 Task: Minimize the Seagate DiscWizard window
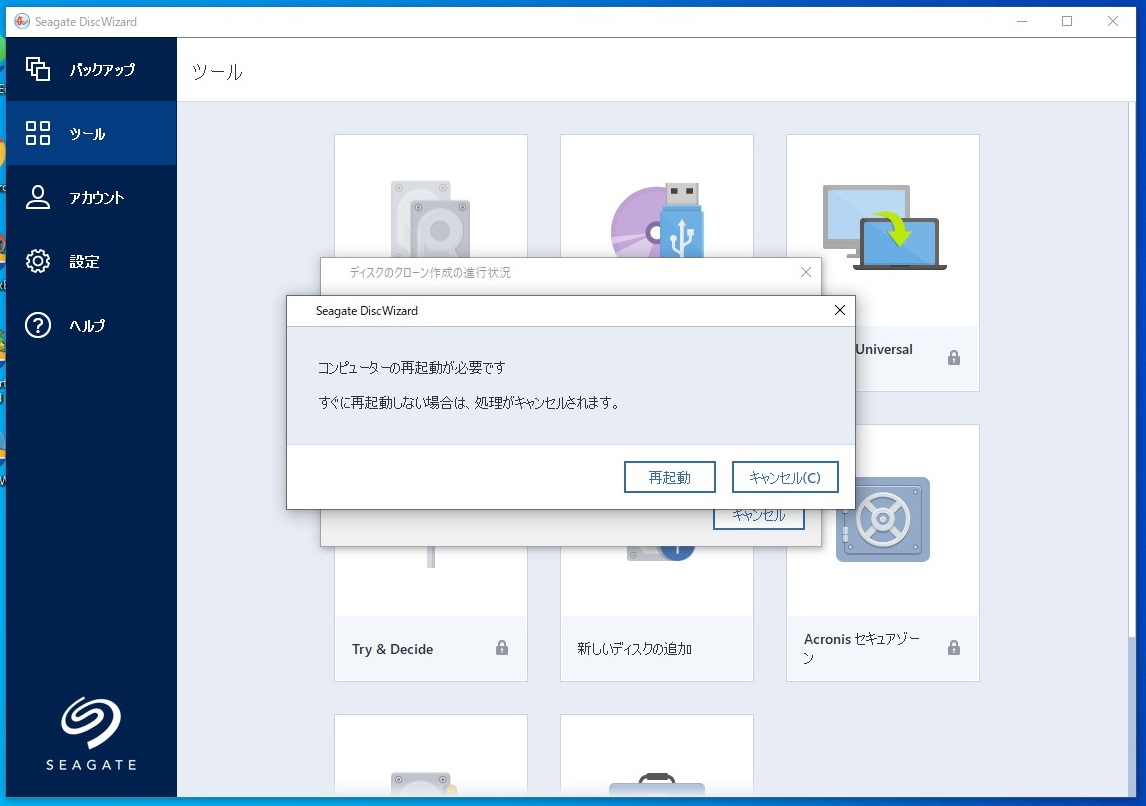coord(1022,21)
